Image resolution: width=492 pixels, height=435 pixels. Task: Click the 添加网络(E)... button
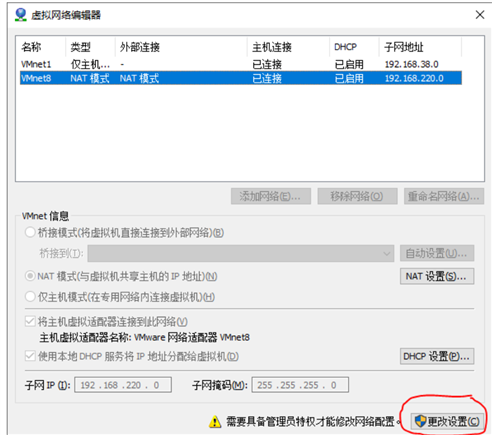tap(271, 196)
